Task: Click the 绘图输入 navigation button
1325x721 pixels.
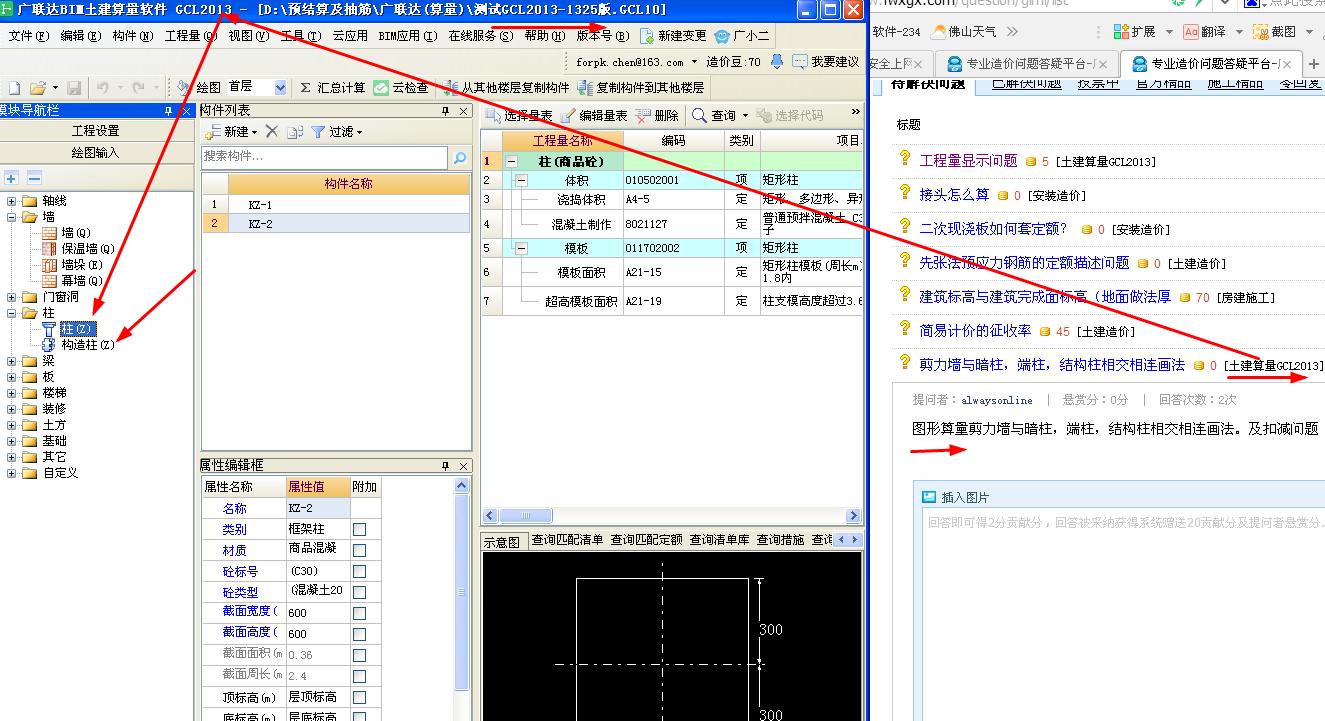Action: (x=96, y=153)
